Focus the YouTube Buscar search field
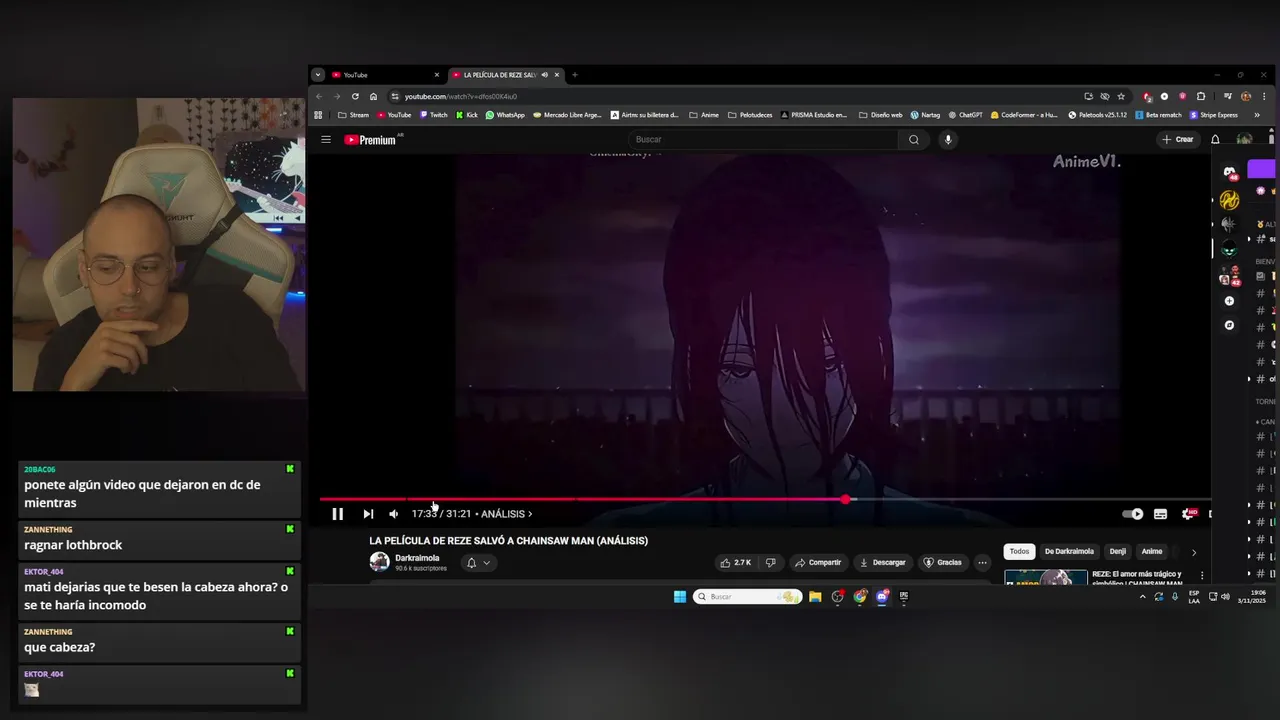1280x720 pixels. (x=763, y=140)
